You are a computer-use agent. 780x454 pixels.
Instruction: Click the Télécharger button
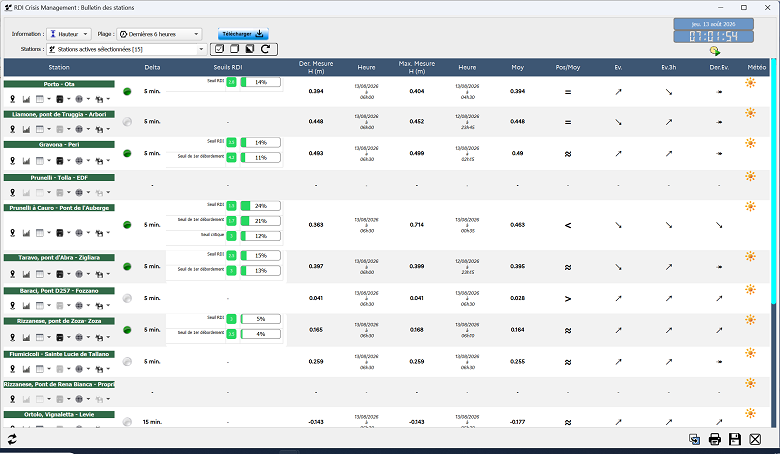pos(243,34)
